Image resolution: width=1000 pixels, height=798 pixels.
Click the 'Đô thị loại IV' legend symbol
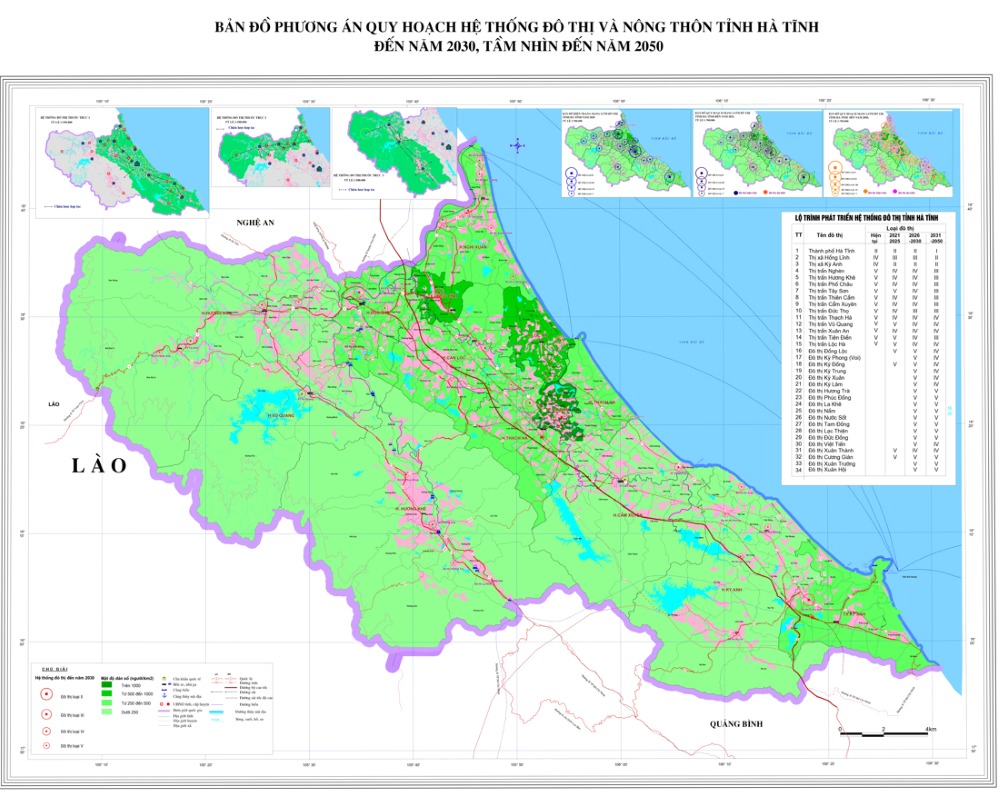tap(47, 732)
